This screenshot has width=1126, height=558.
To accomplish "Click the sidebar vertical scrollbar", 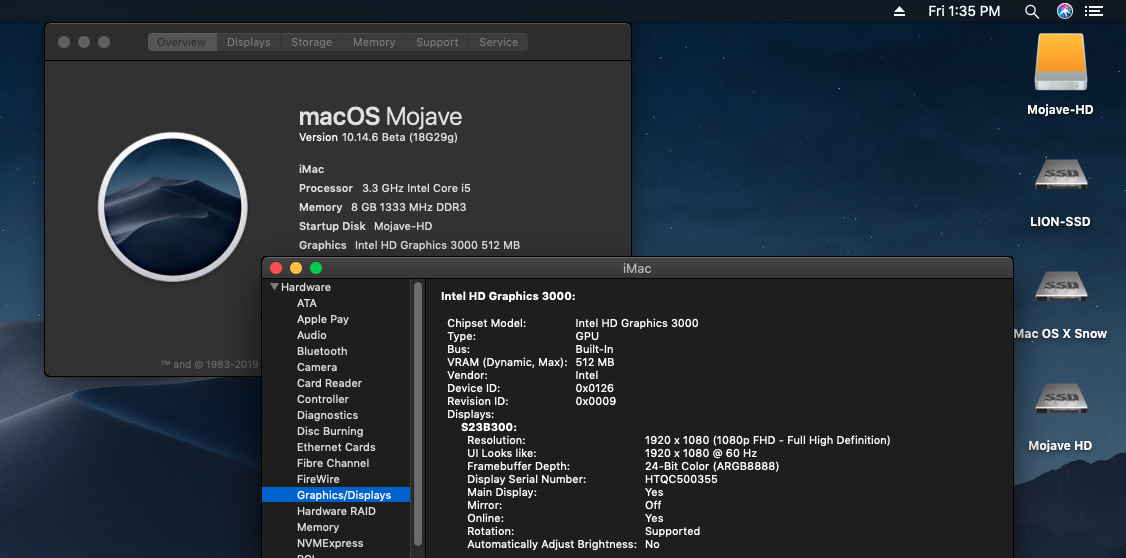I will [x=418, y=414].
